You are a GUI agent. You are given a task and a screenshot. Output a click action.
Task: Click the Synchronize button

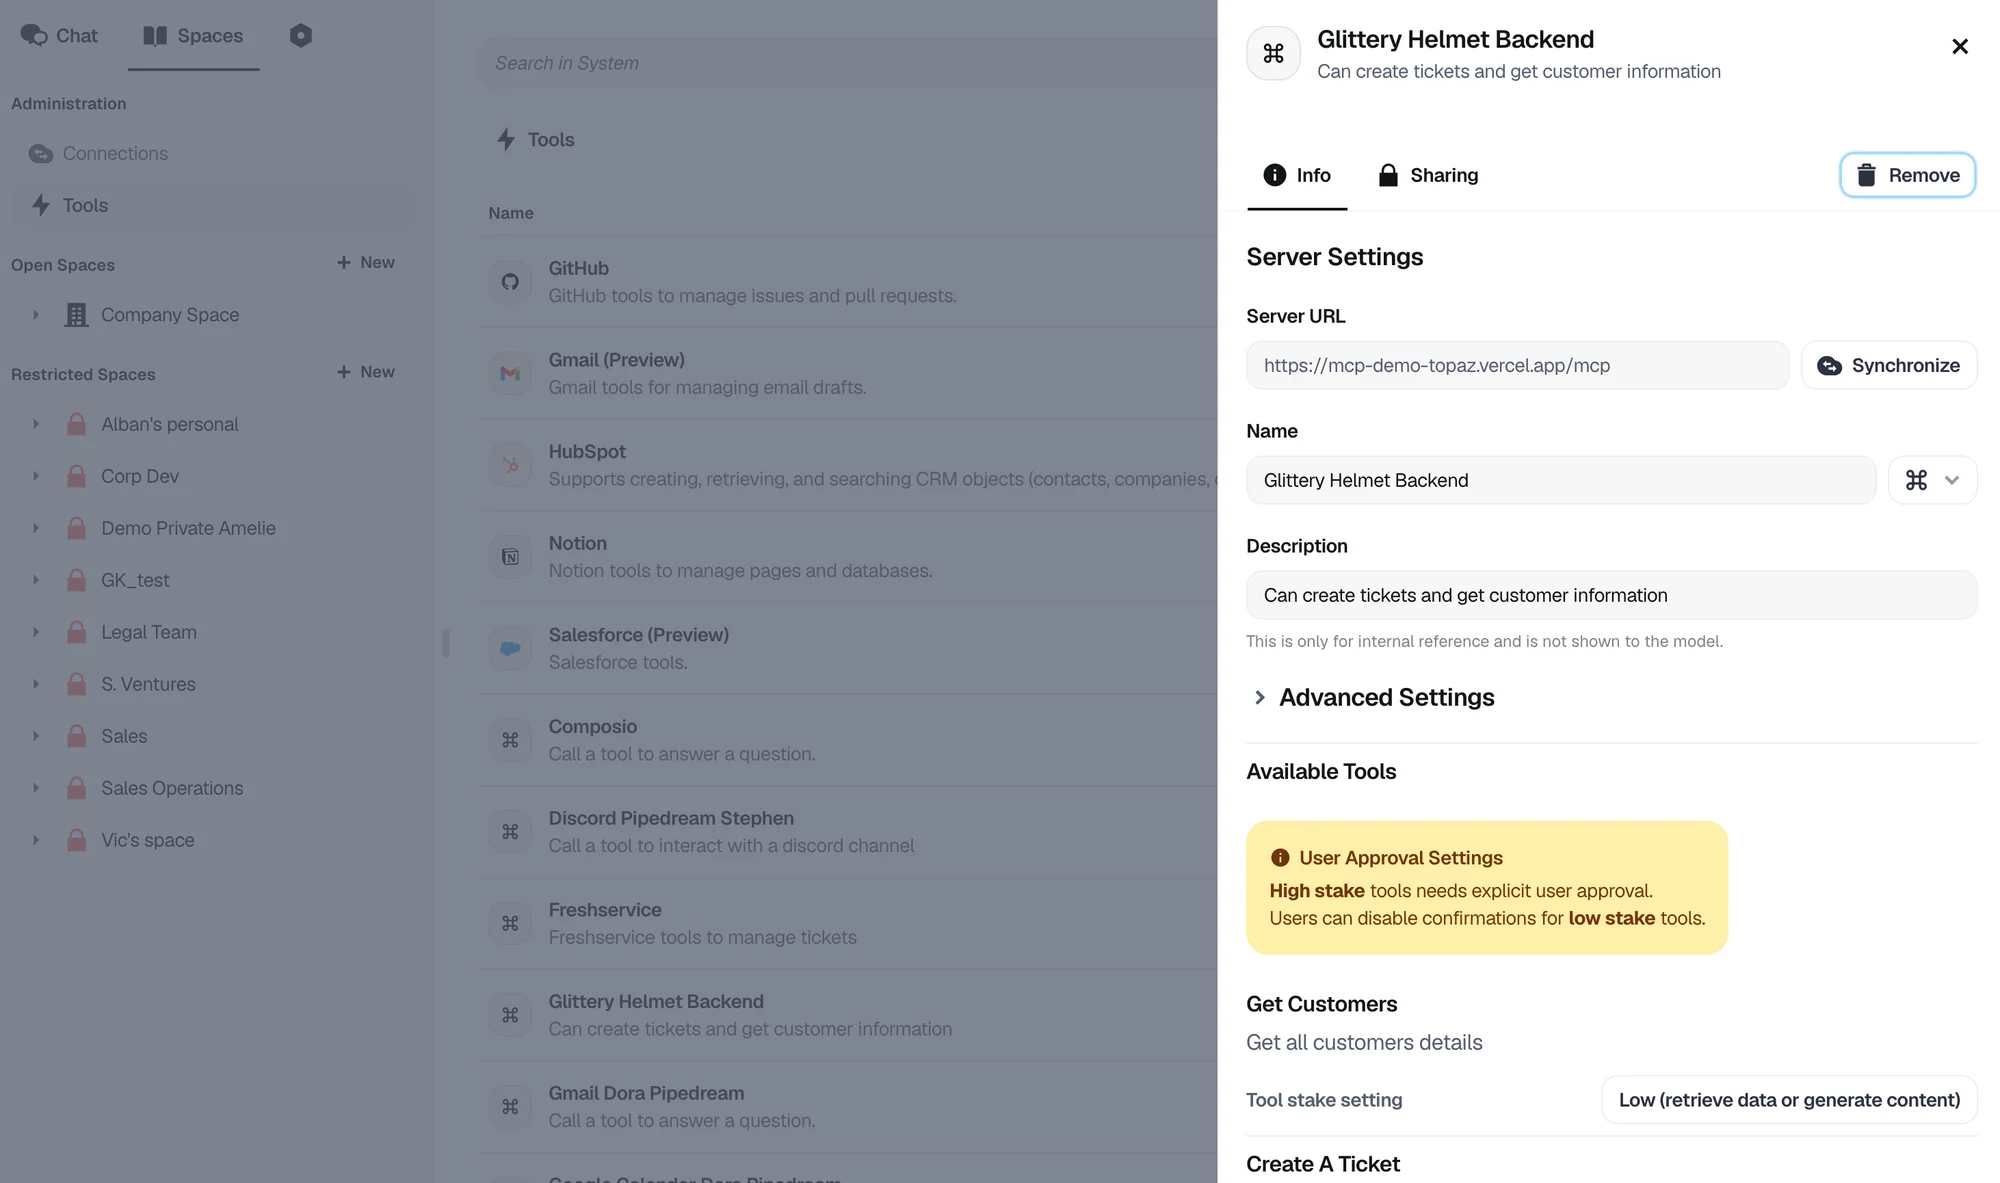pos(1888,365)
